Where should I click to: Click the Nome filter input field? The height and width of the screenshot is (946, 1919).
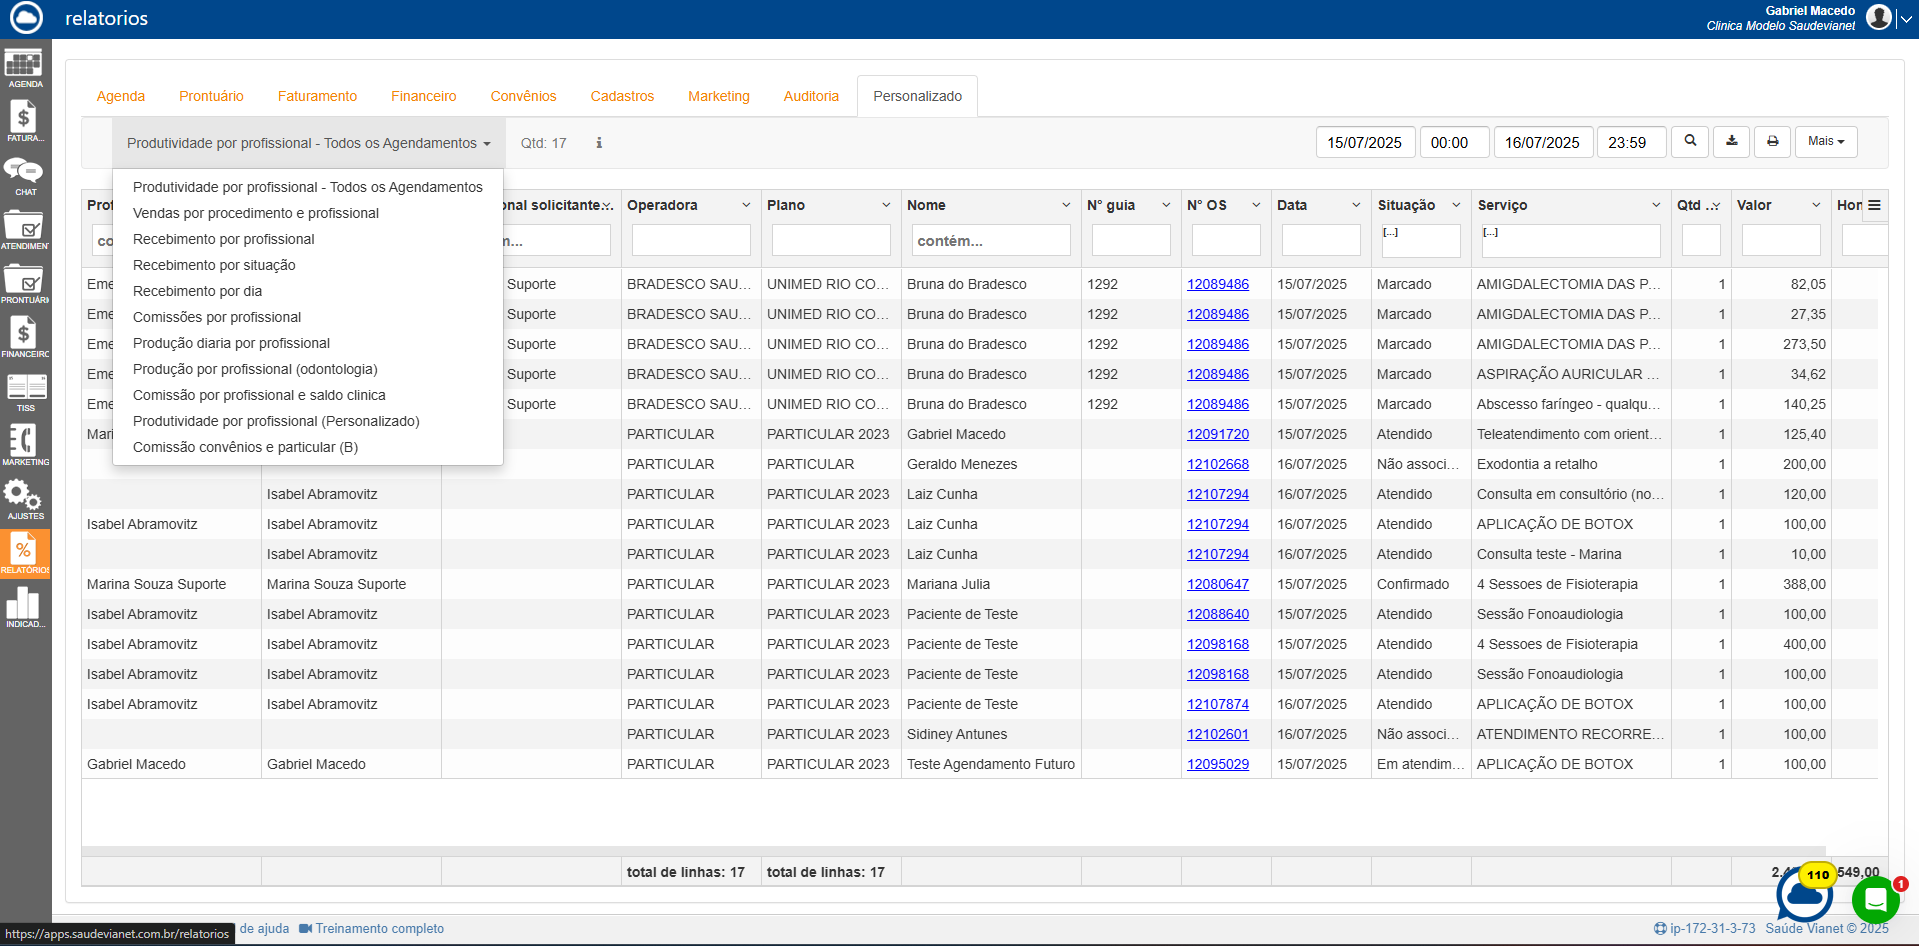[x=990, y=241]
